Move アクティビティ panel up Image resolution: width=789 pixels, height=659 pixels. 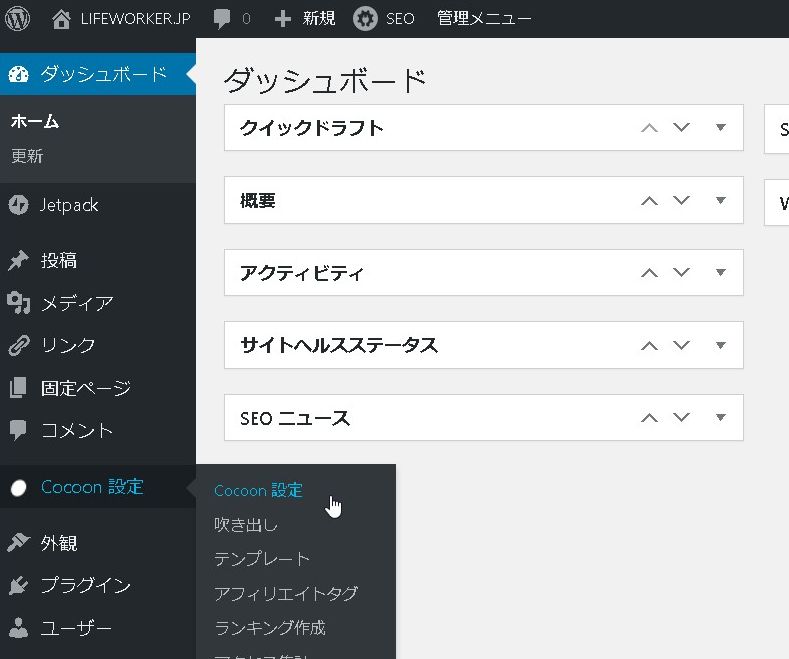coord(649,273)
